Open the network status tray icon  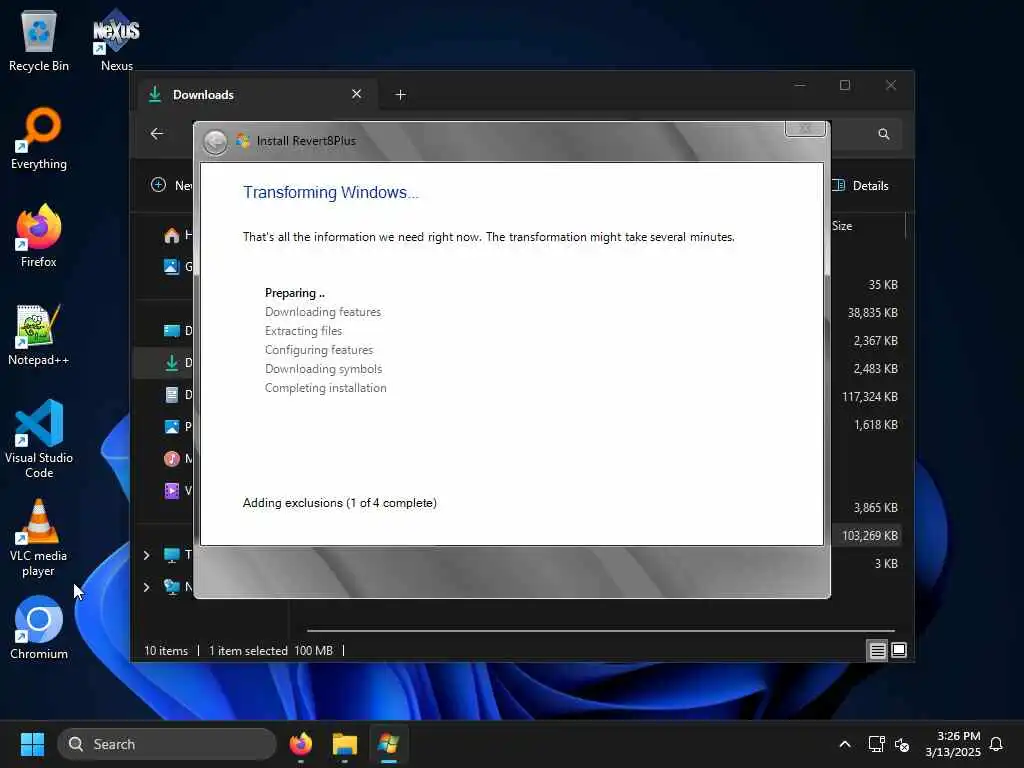pyautogui.click(x=876, y=744)
